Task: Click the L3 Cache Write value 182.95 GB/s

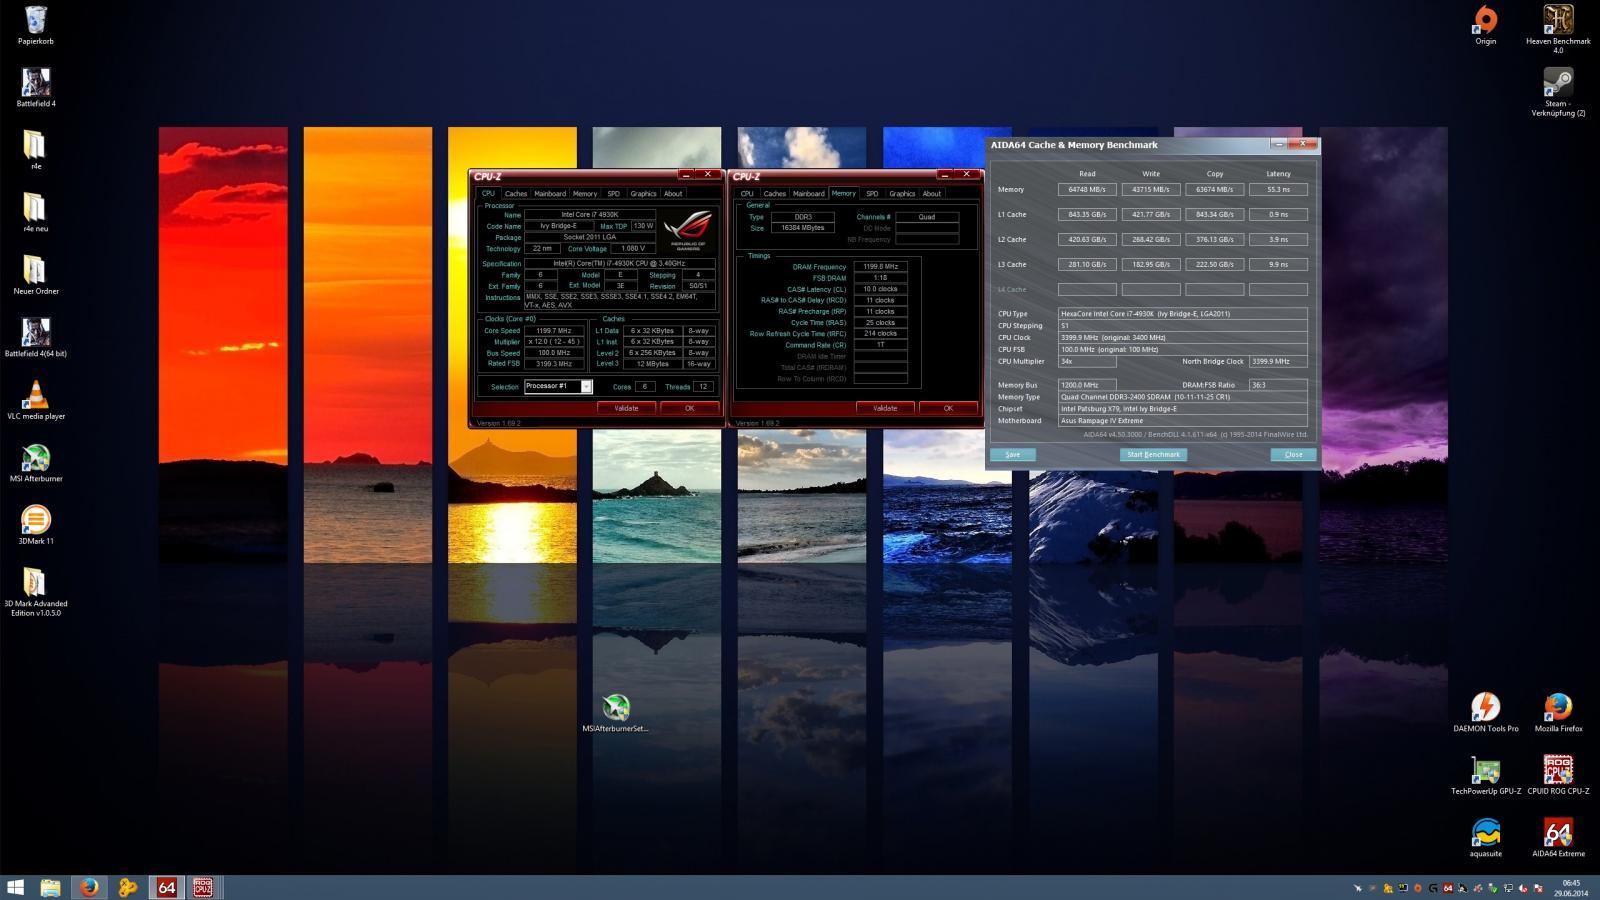Action: 1151,264
